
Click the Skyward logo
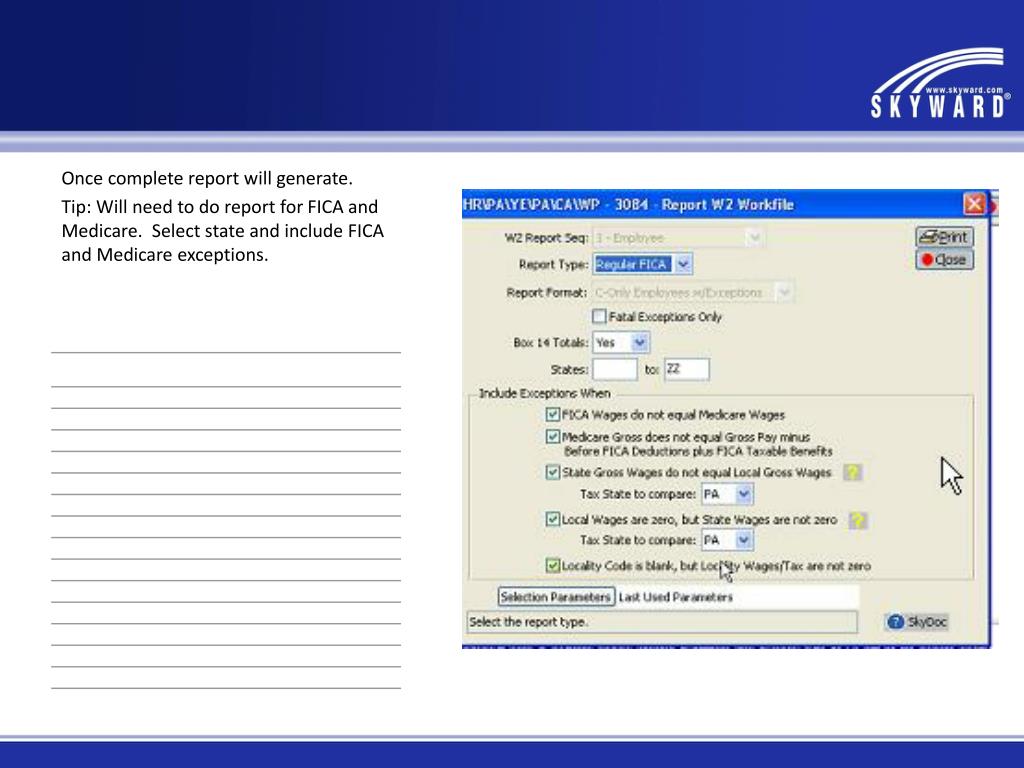[940, 83]
